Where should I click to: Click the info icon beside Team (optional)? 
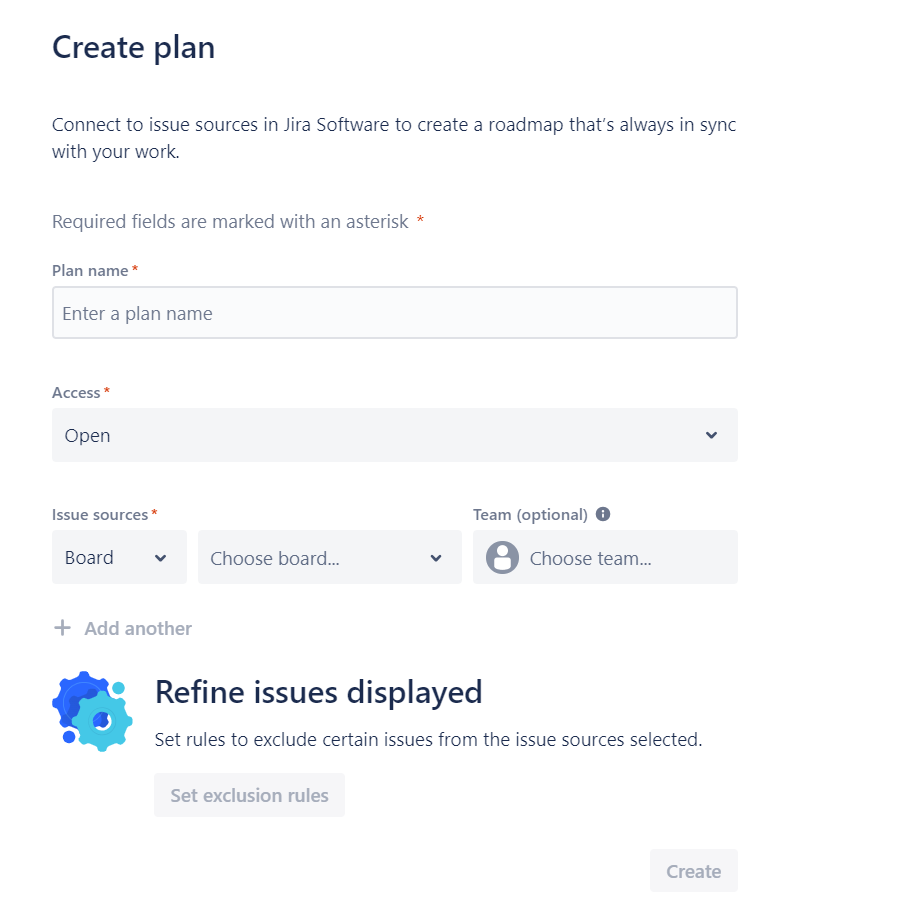point(603,514)
